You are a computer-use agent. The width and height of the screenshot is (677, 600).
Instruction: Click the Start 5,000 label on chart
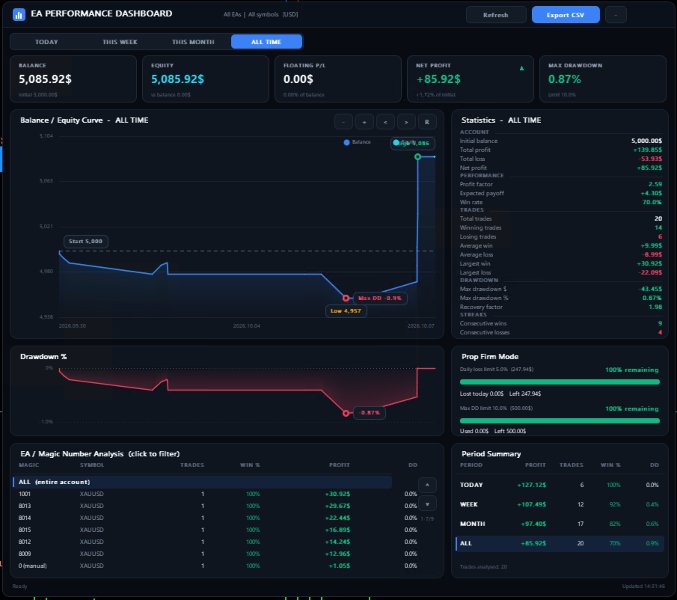[x=85, y=241]
